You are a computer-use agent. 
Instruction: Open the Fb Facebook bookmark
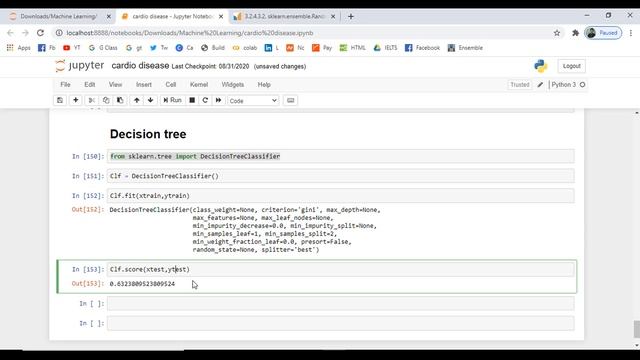47,48
